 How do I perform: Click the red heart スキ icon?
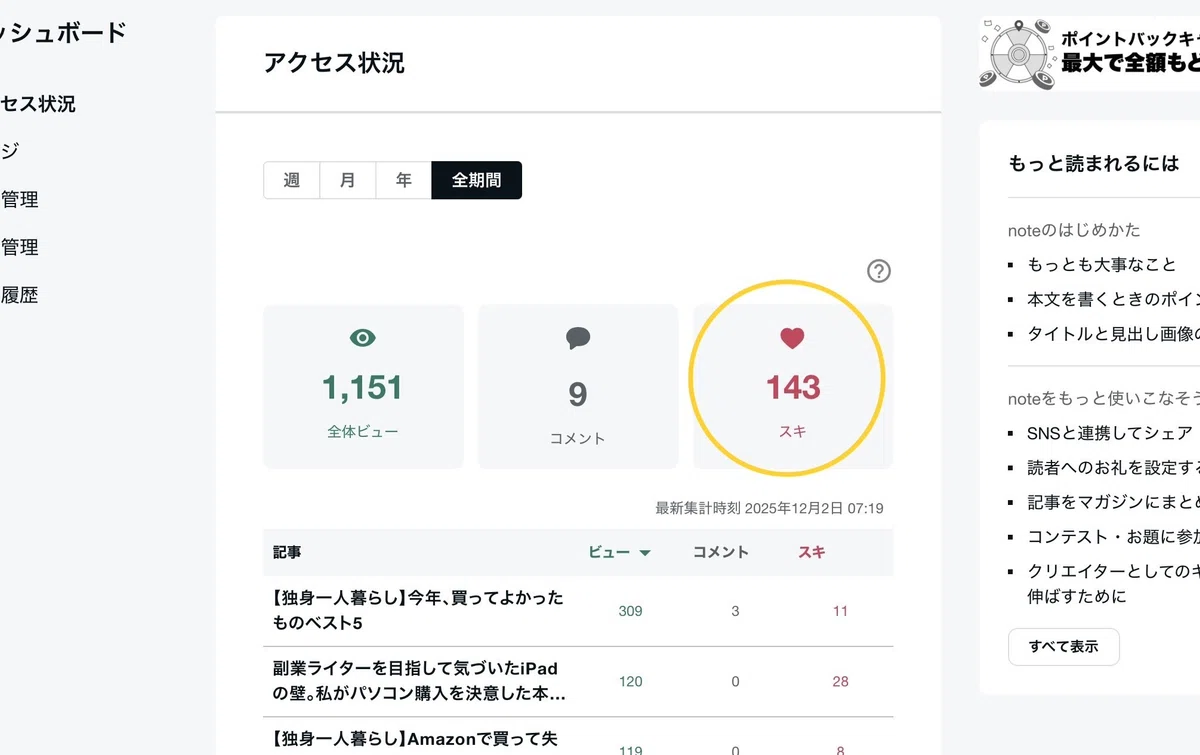792,338
